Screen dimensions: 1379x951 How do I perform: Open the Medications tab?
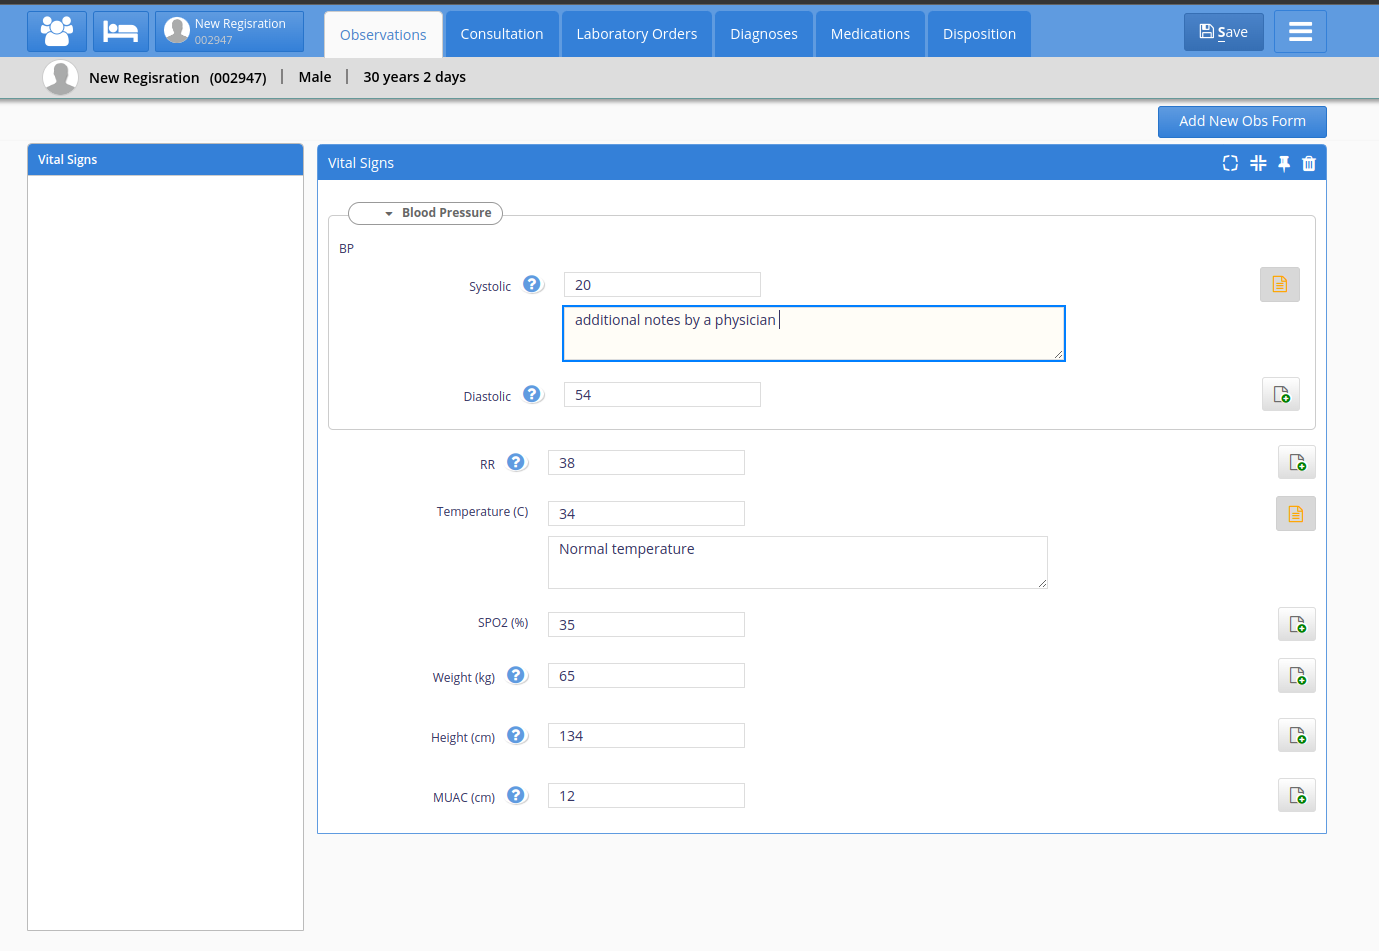point(870,34)
